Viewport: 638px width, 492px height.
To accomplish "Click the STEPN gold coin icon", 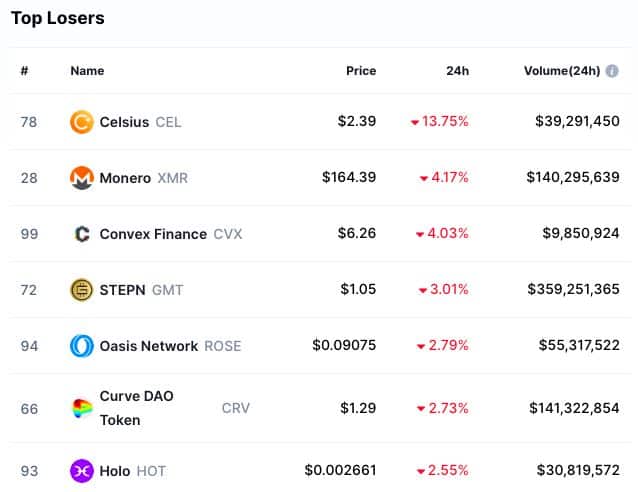I will point(81,290).
